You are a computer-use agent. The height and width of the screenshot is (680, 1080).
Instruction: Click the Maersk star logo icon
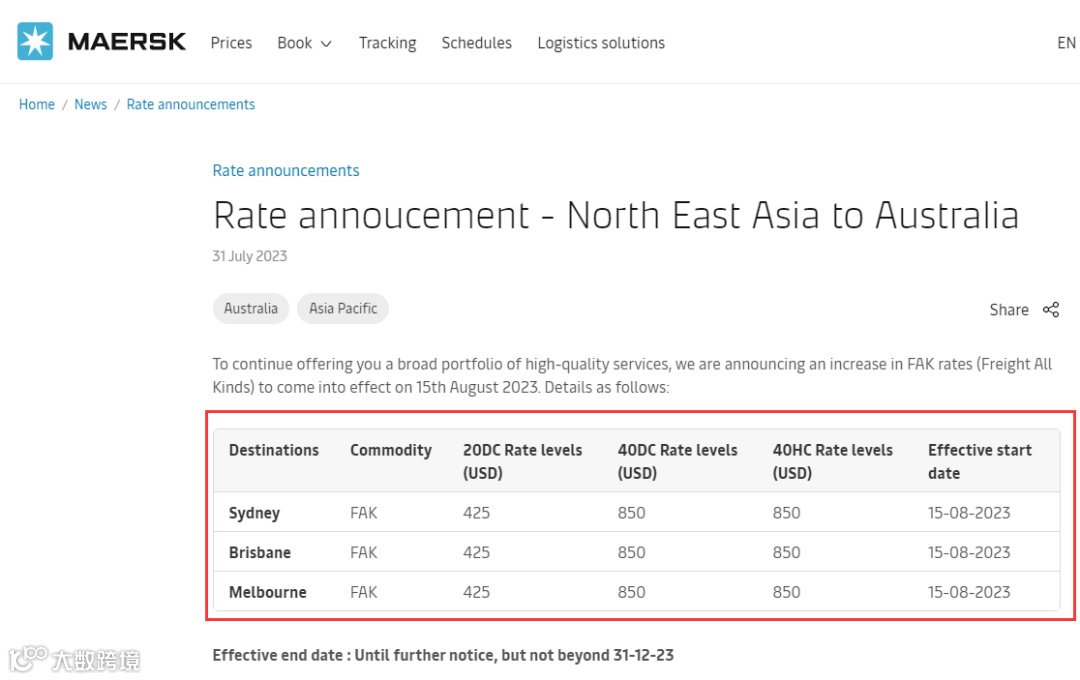(35, 42)
